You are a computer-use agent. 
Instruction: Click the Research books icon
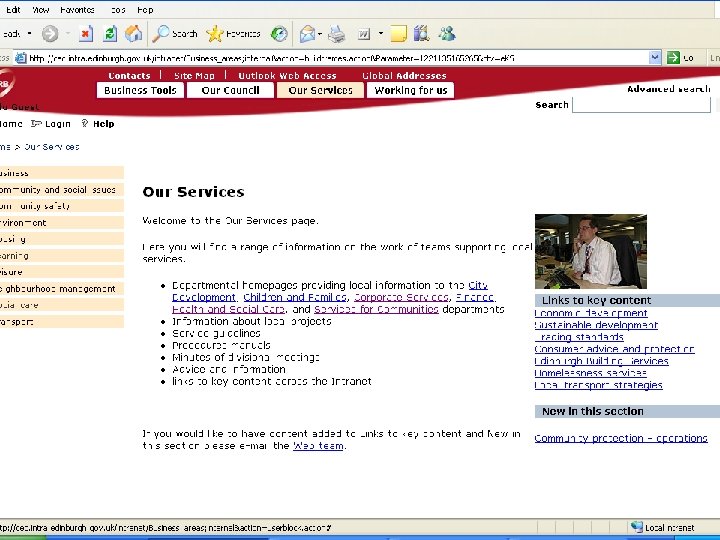pyautogui.click(x=422, y=34)
